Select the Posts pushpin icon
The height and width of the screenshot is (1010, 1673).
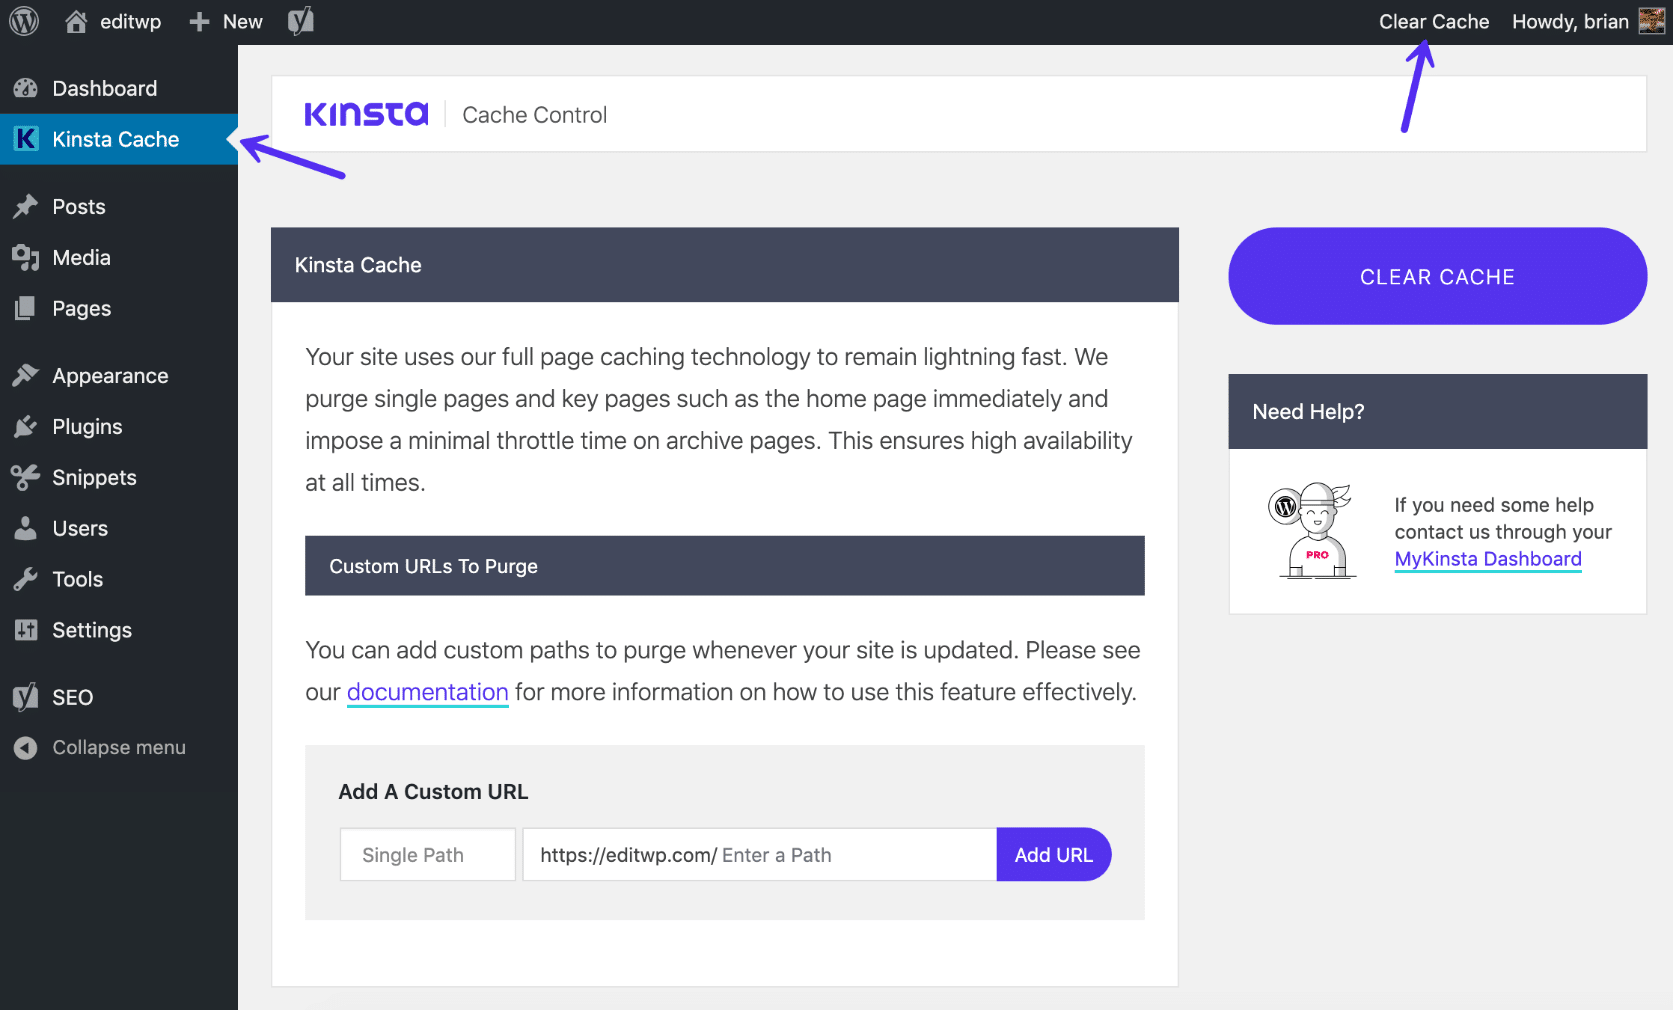(25, 206)
